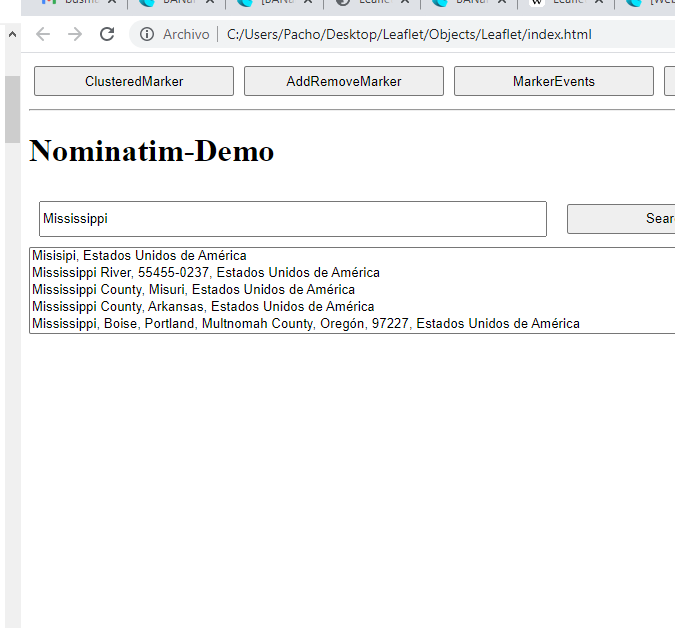Focus the Mississippi search text field
Screen dimensions: 675x628
point(293,219)
